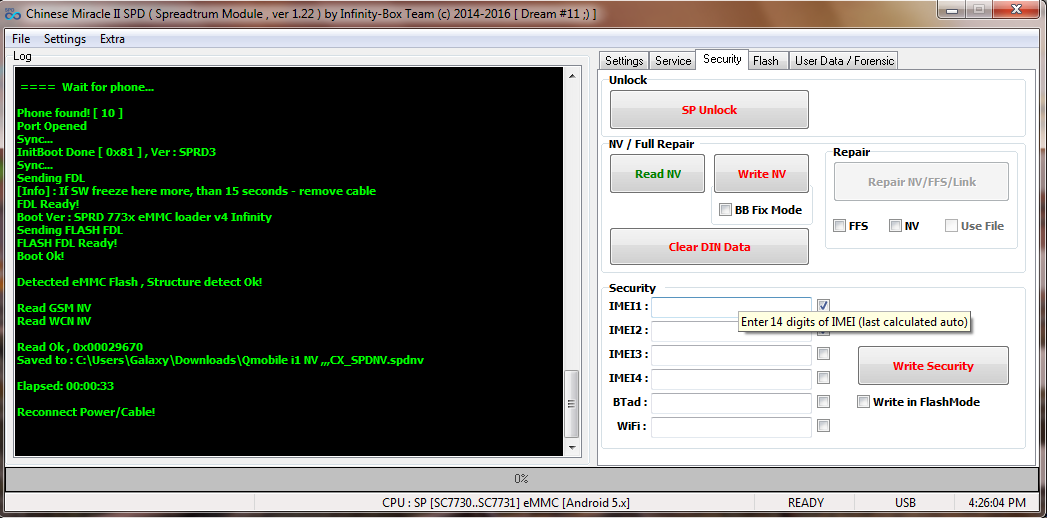This screenshot has width=1047, height=518.
Task: Click the 'Wait for phone...' log line
Action: pos(87,87)
